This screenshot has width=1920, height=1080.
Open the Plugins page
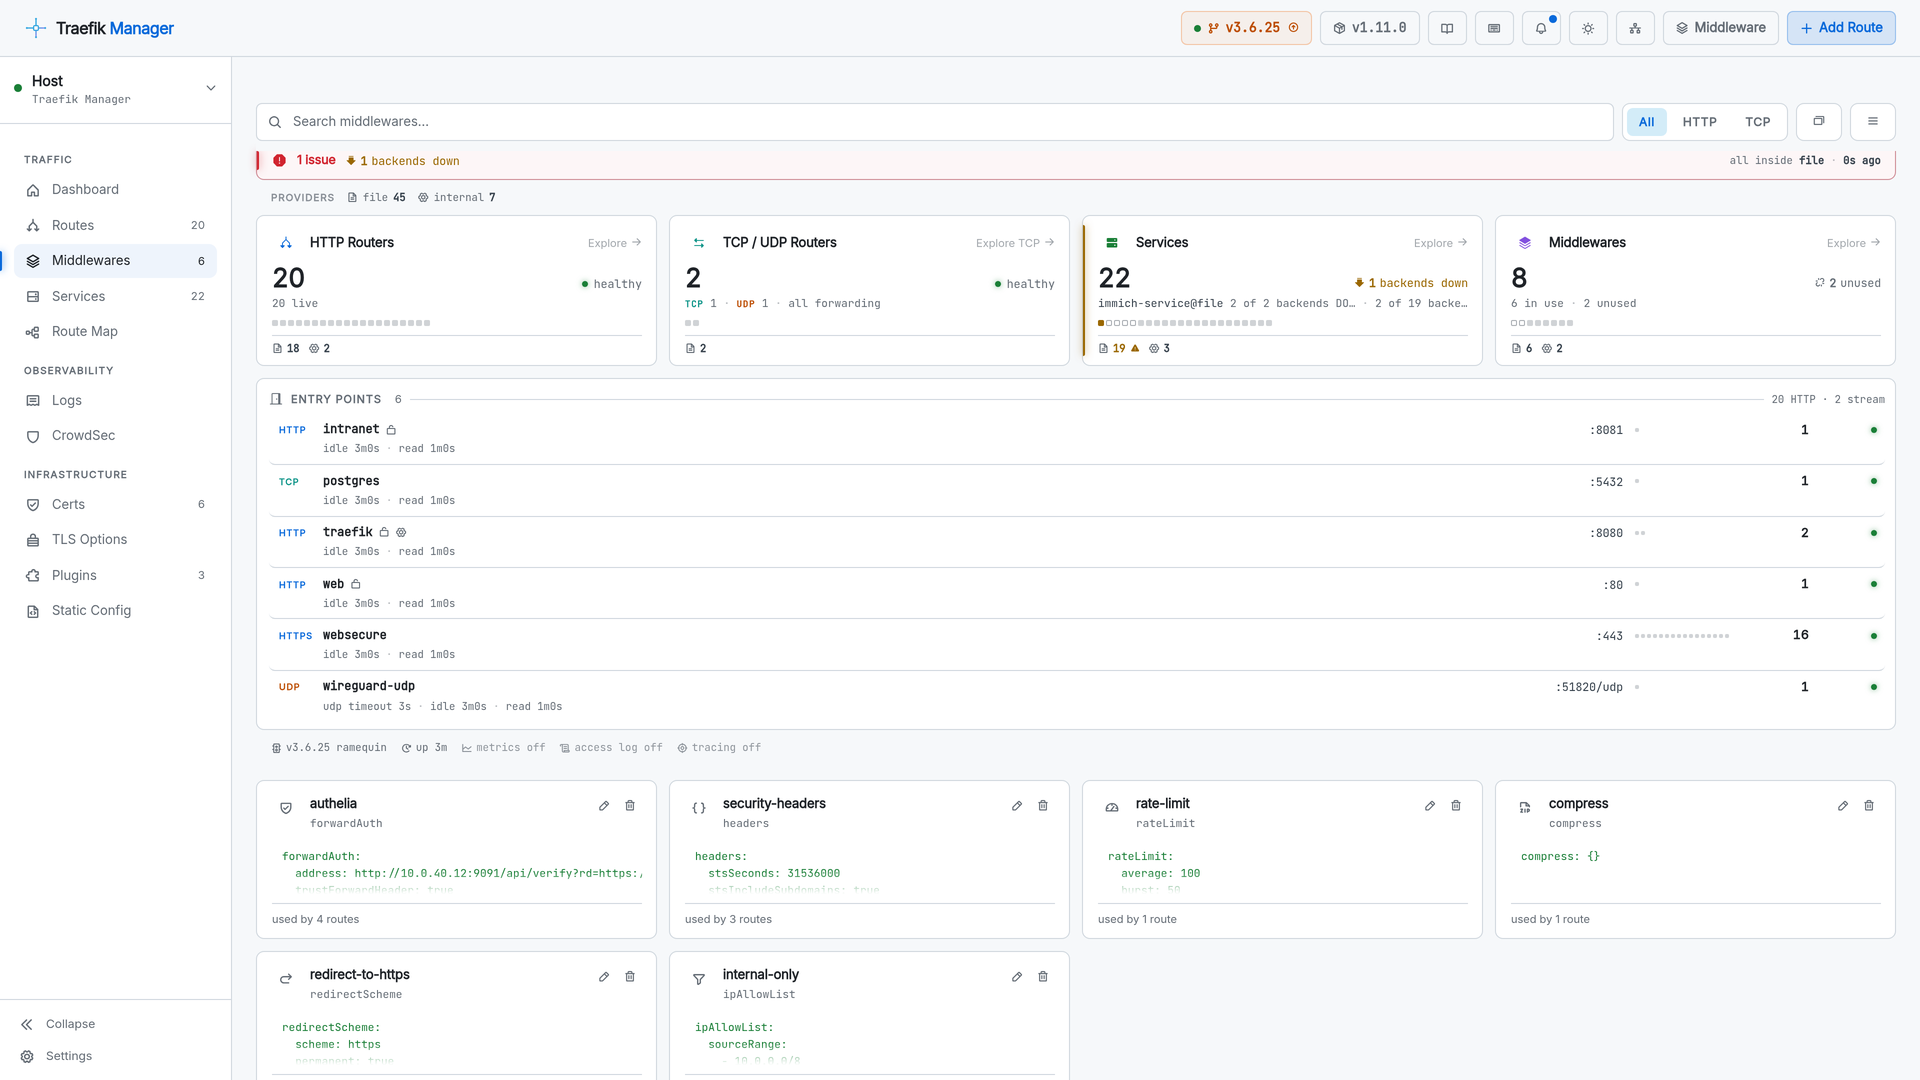pyautogui.click(x=116, y=576)
